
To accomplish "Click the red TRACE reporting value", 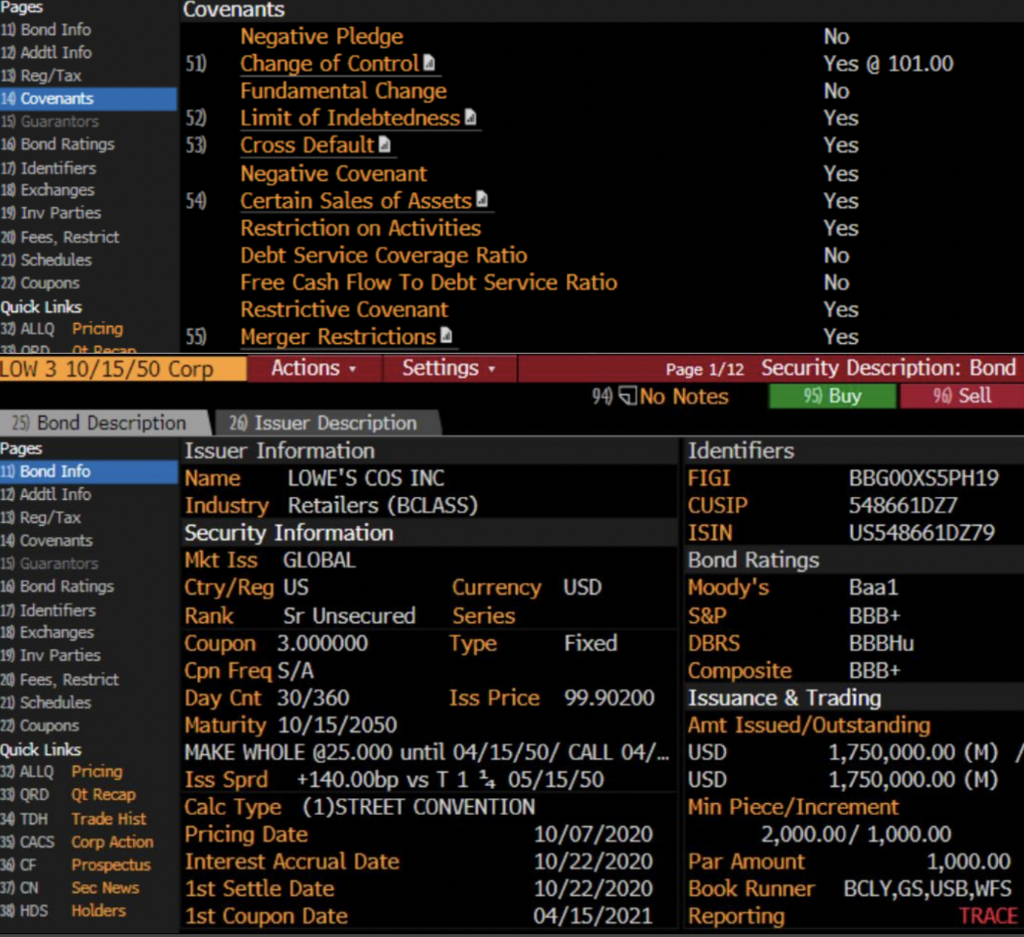I will 988,916.
